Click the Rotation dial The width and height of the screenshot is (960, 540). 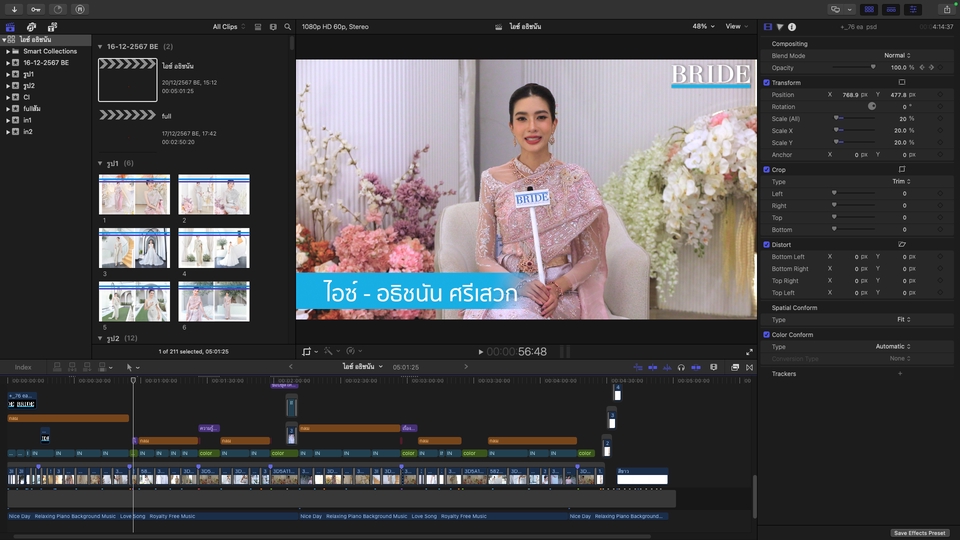(x=872, y=106)
